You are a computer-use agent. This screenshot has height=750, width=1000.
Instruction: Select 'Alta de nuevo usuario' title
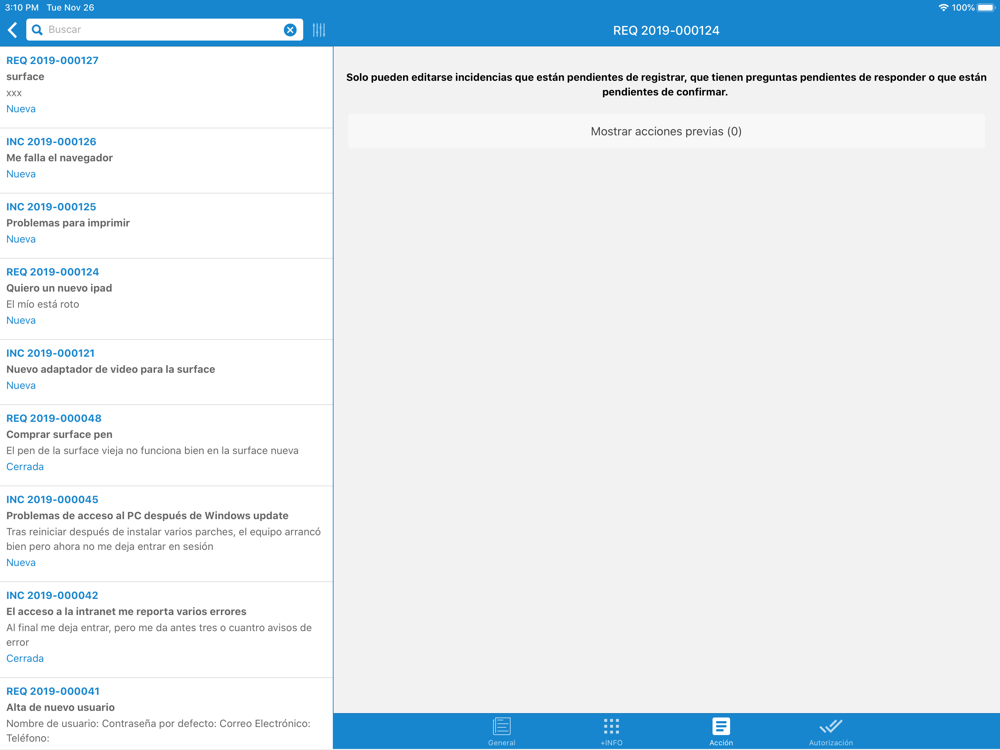pyautogui.click(x=61, y=707)
